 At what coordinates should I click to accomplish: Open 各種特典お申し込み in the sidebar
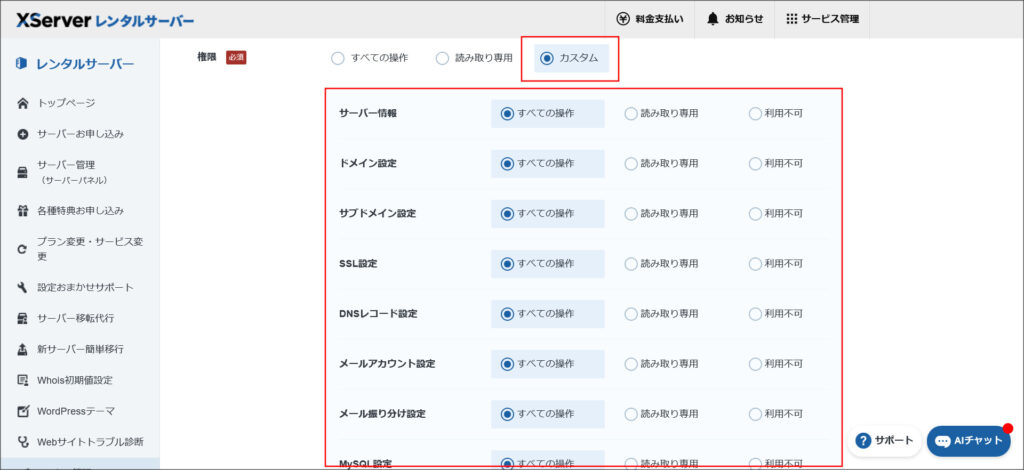click(x=80, y=211)
